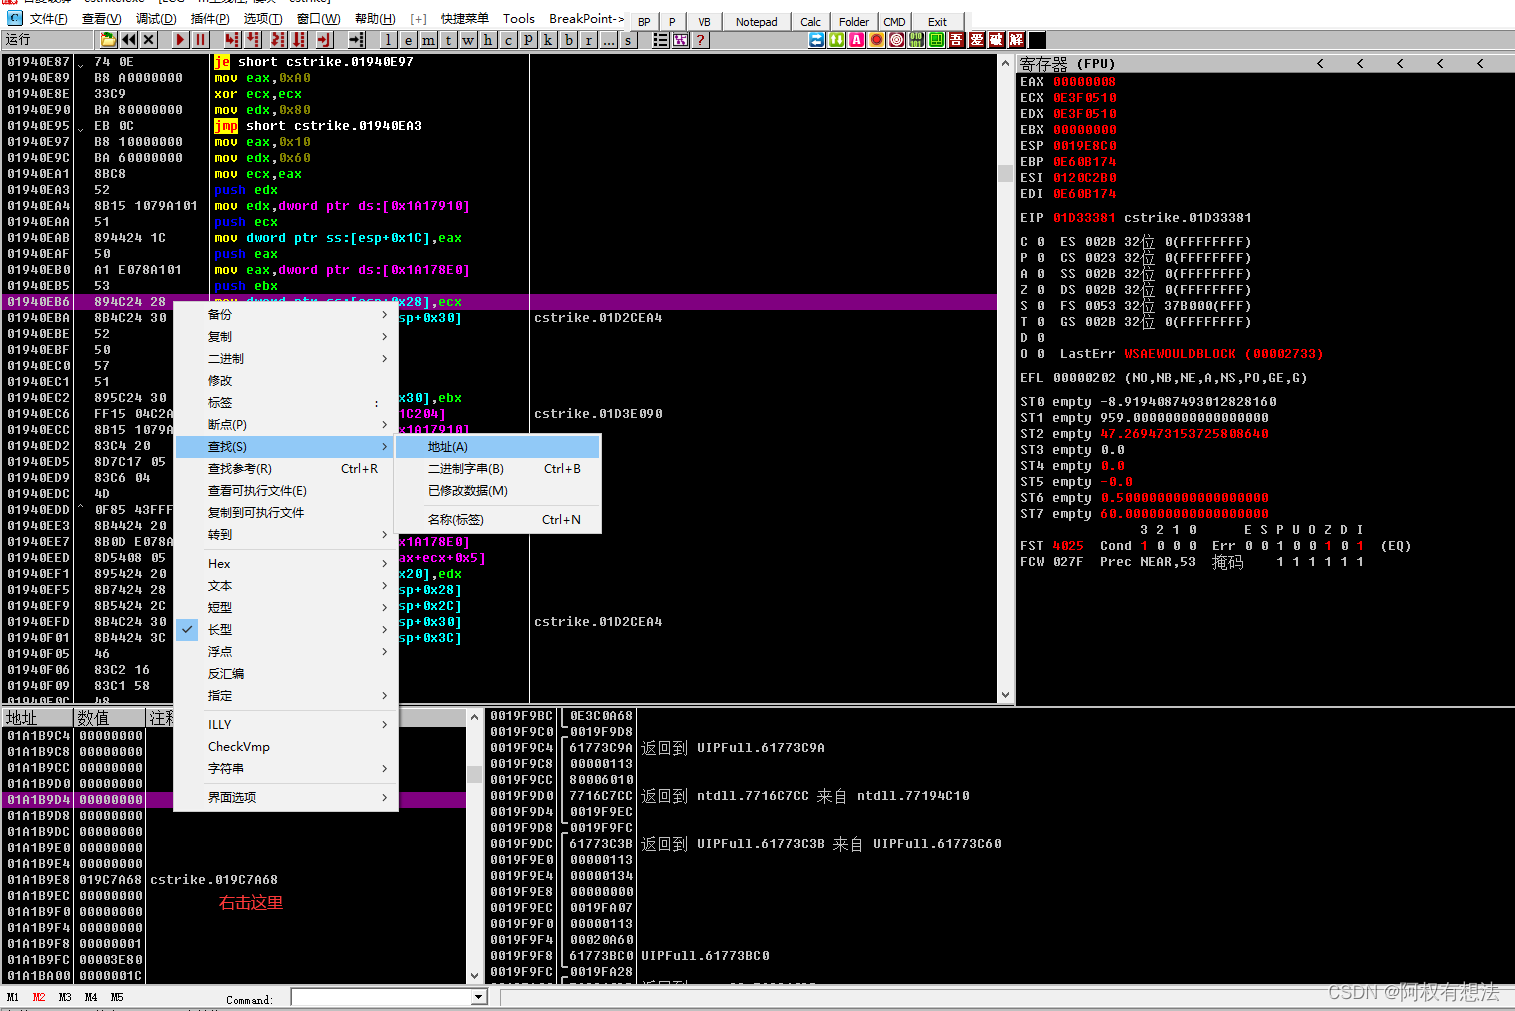This screenshot has height=1011, width=1515.
Task: Show handles with 'h' icon
Action: pos(488,40)
